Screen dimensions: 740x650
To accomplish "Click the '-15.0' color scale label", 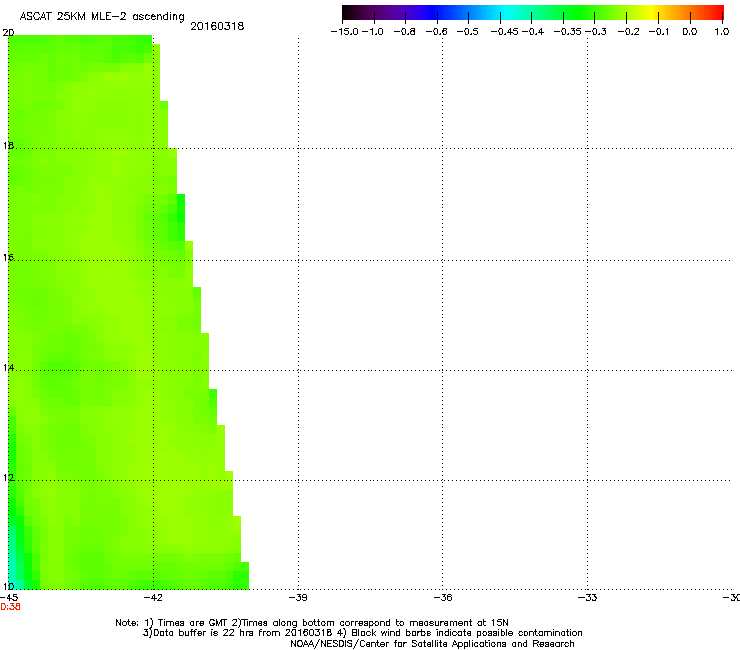I will pos(345,32).
